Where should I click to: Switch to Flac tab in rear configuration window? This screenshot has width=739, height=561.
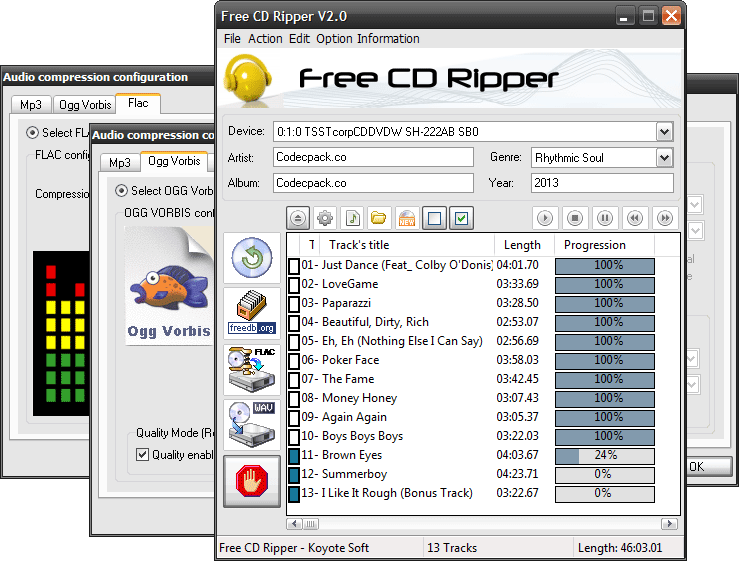138,103
